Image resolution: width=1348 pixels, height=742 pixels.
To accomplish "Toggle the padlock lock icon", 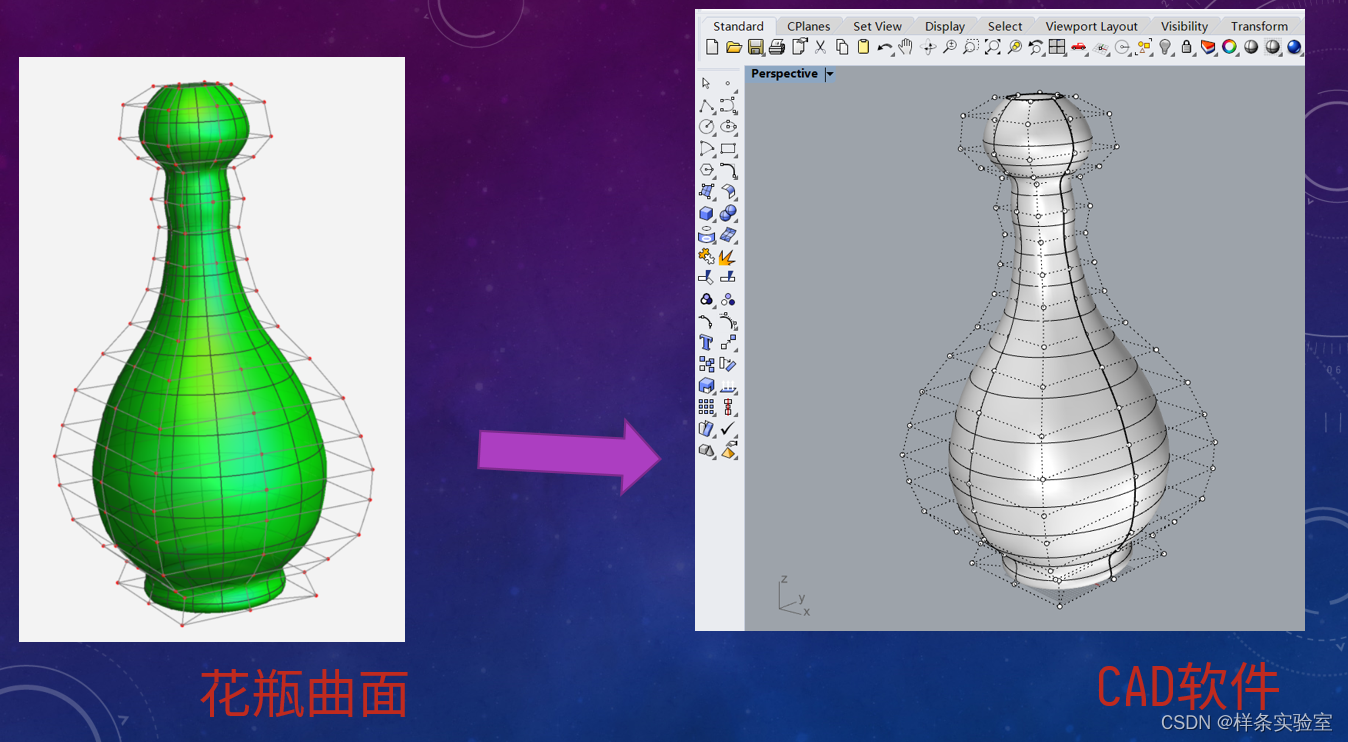I will pos(1189,47).
